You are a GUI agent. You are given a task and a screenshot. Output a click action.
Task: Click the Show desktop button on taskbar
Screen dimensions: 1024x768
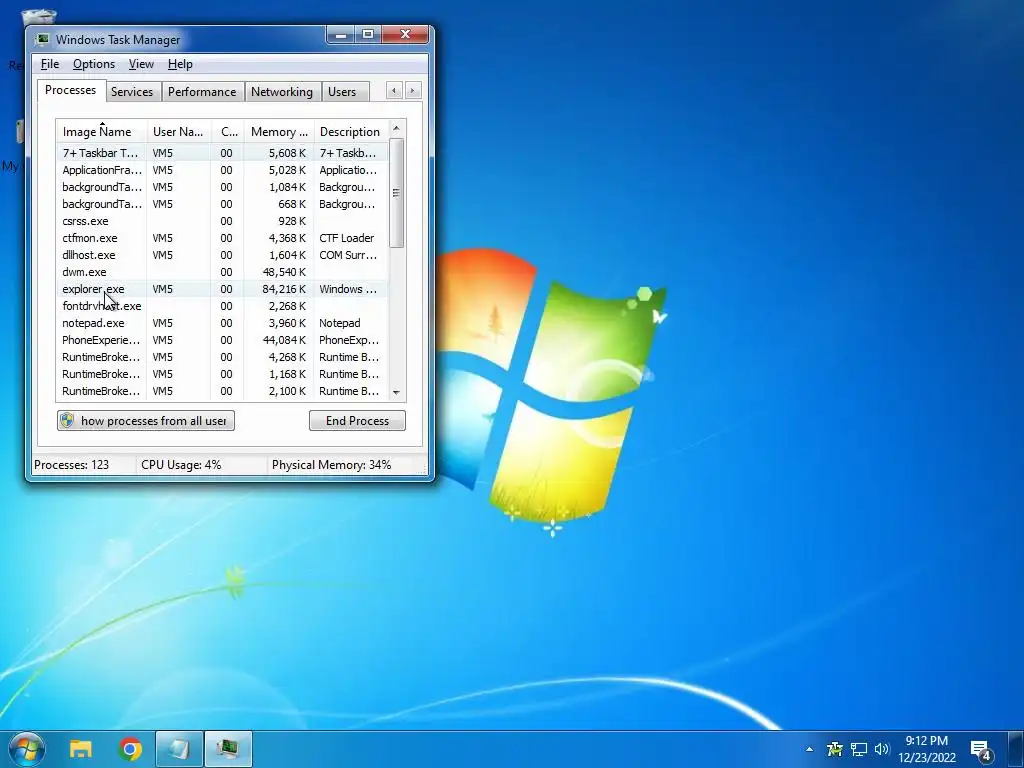[x=1016, y=749]
